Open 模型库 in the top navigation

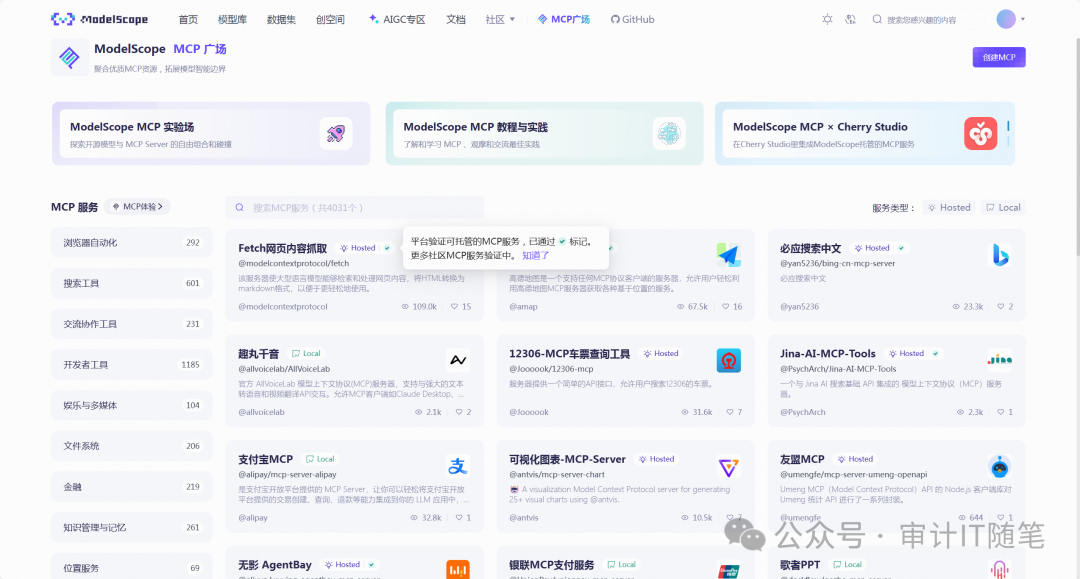click(232, 19)
